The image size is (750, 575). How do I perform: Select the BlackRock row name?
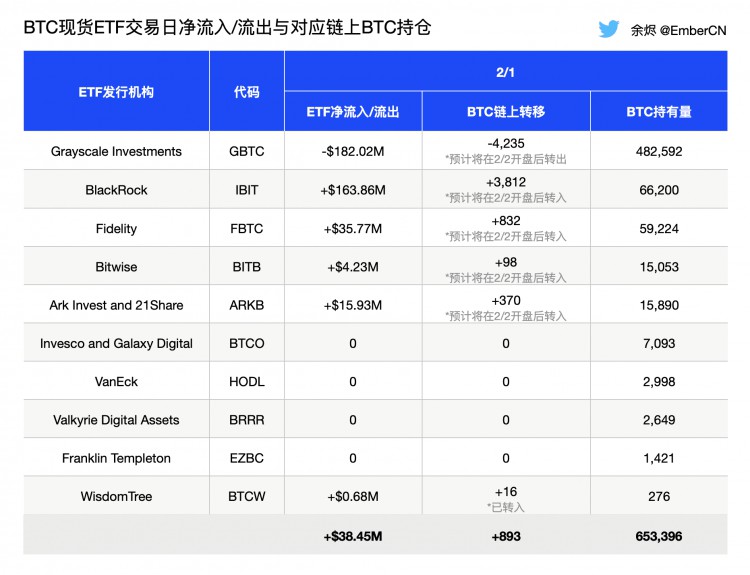[x=116, y=190]
